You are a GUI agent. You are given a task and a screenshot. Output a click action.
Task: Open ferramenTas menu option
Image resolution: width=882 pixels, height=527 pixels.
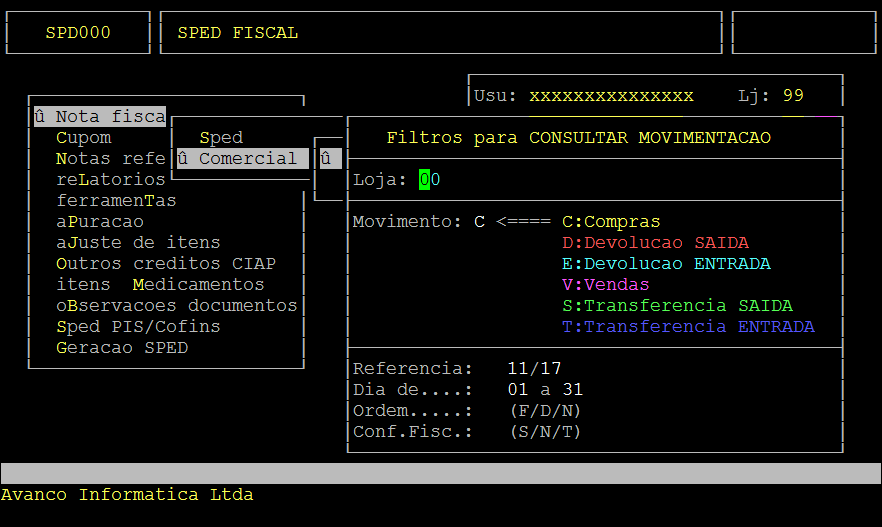click(116, 201)
